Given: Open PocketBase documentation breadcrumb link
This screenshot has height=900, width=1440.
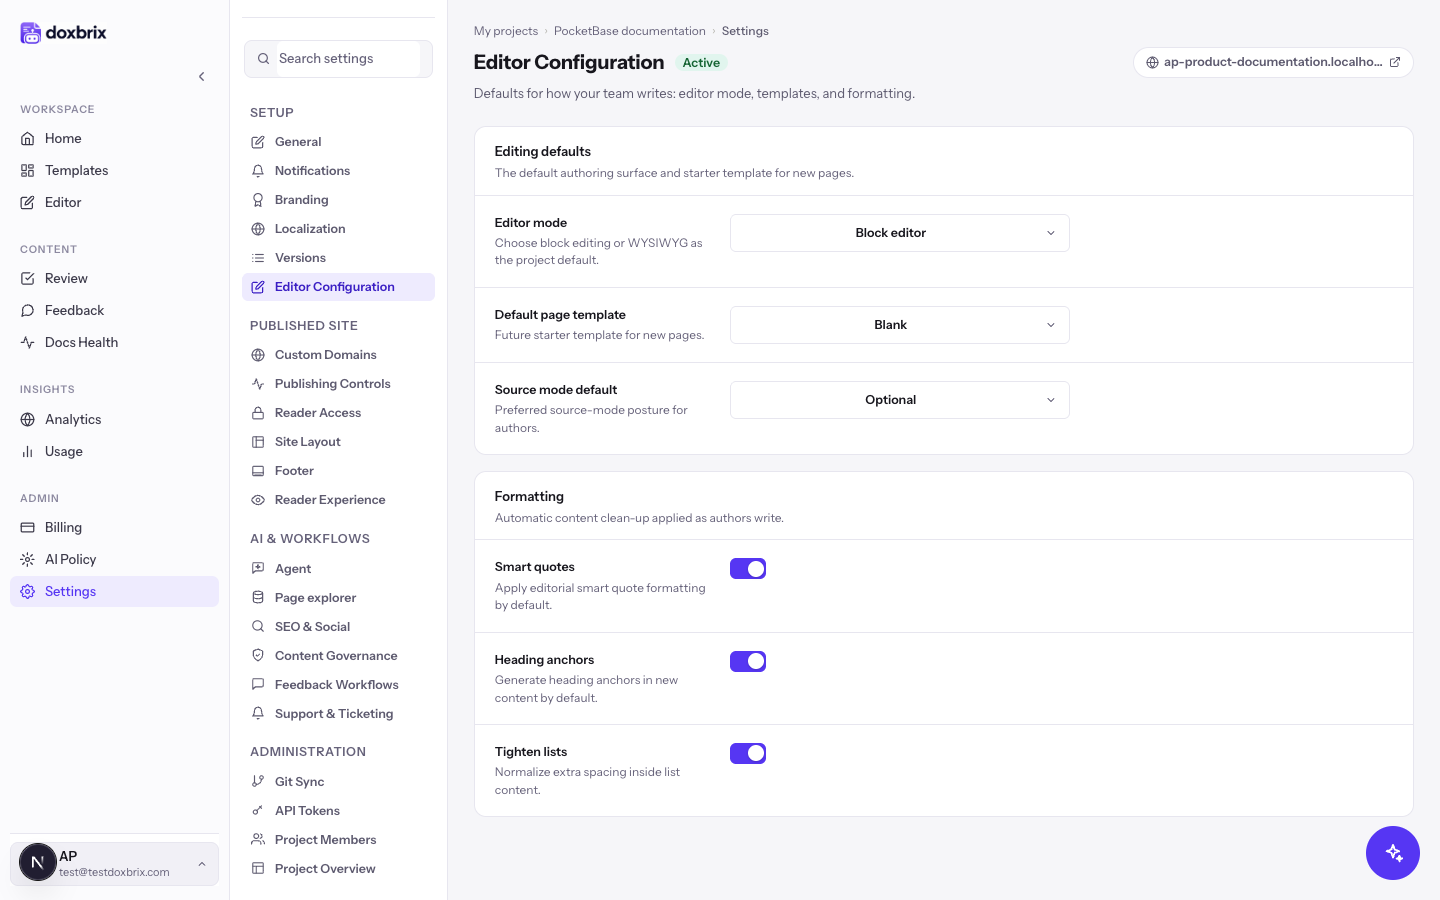Looking at the screenshot, I should (x=630, y=31).
